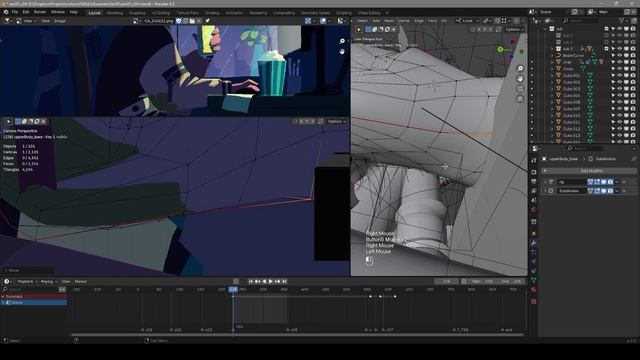This screenshot has height=360, width=640.
Task: Hide Cube.003 in viewport via eye icon
Action: tap(620, 89)
